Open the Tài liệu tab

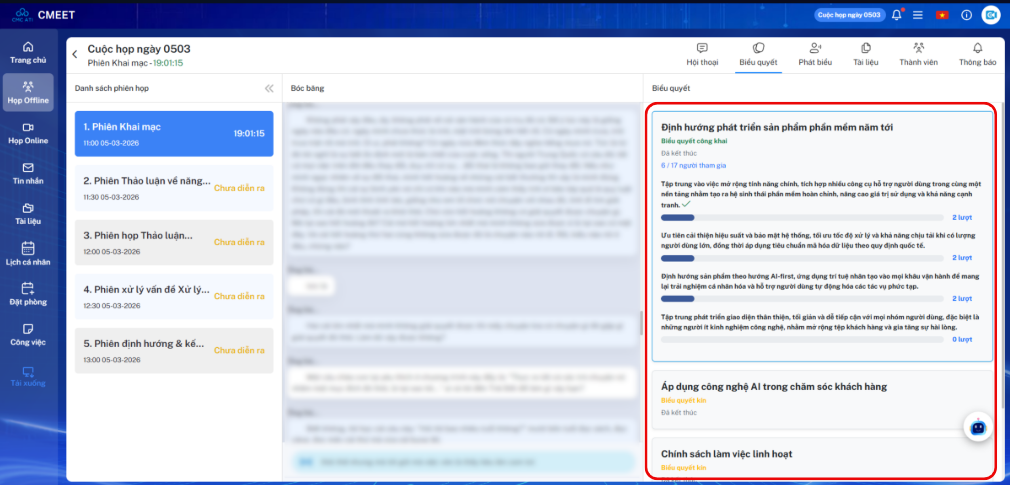(866, 55)
